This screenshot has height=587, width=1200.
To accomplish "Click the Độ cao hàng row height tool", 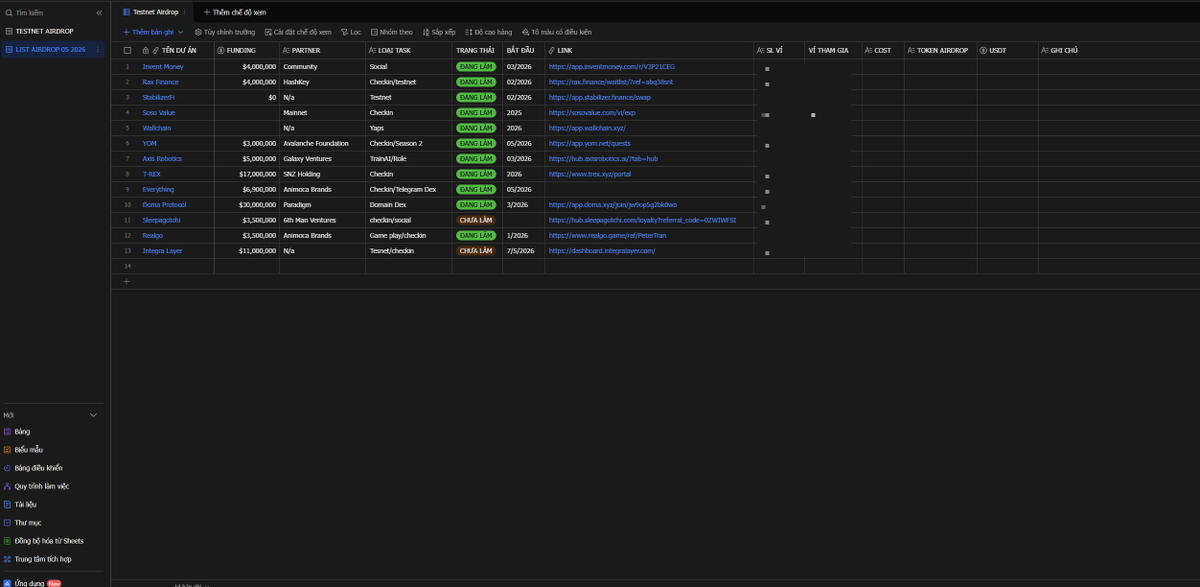I will pyautogui.click(x=489, y=32).
